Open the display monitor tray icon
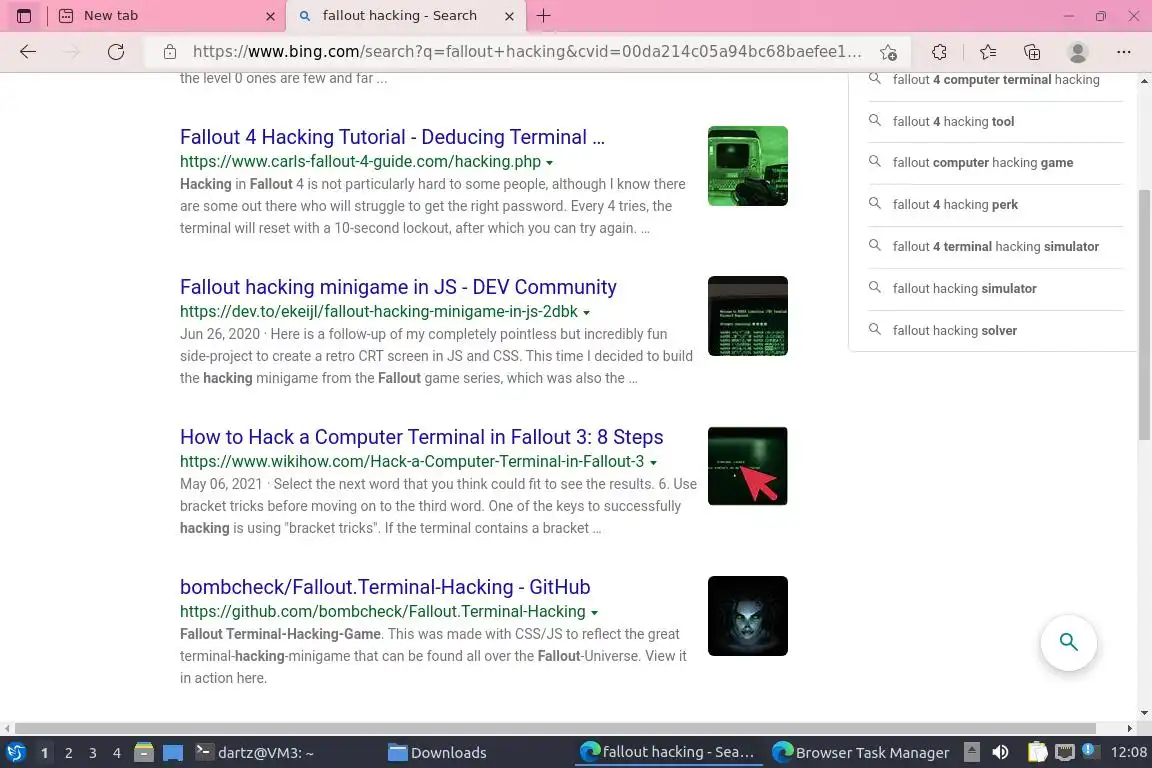 [x=1065, y=752]
